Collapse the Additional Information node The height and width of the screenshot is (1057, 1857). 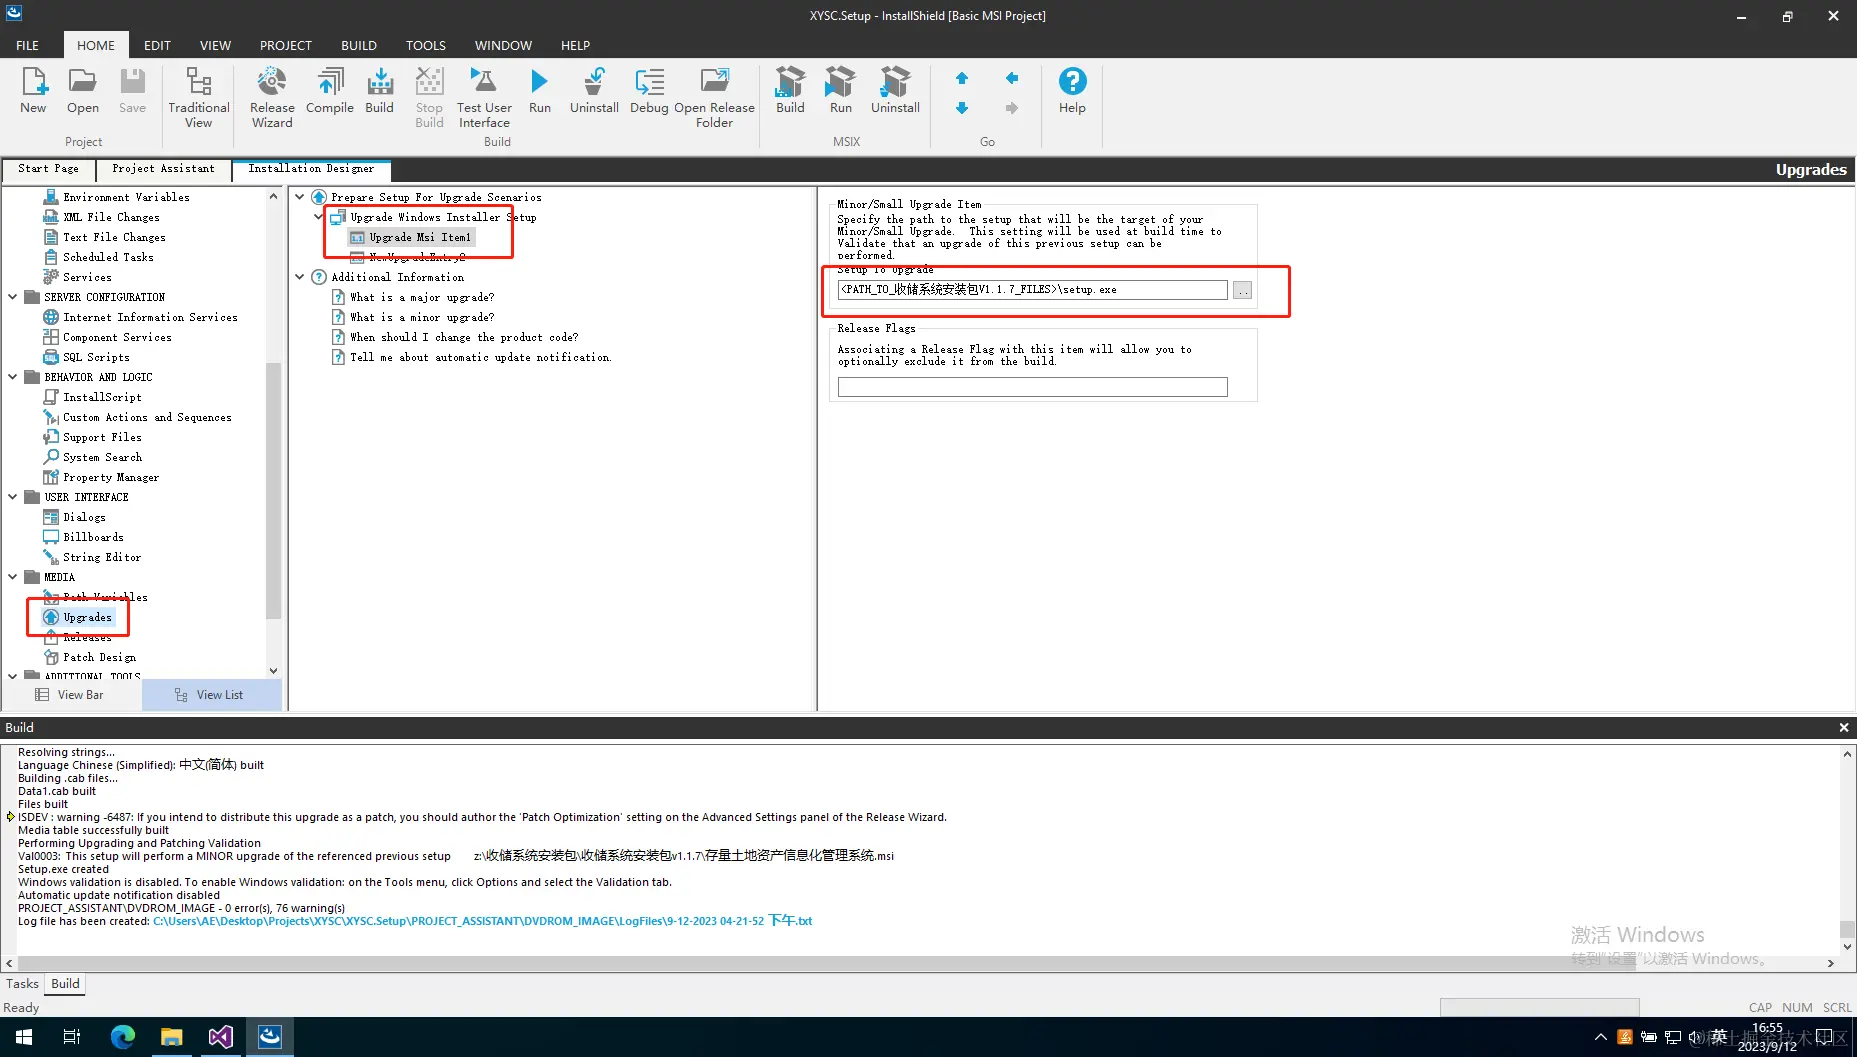[300, 277]
